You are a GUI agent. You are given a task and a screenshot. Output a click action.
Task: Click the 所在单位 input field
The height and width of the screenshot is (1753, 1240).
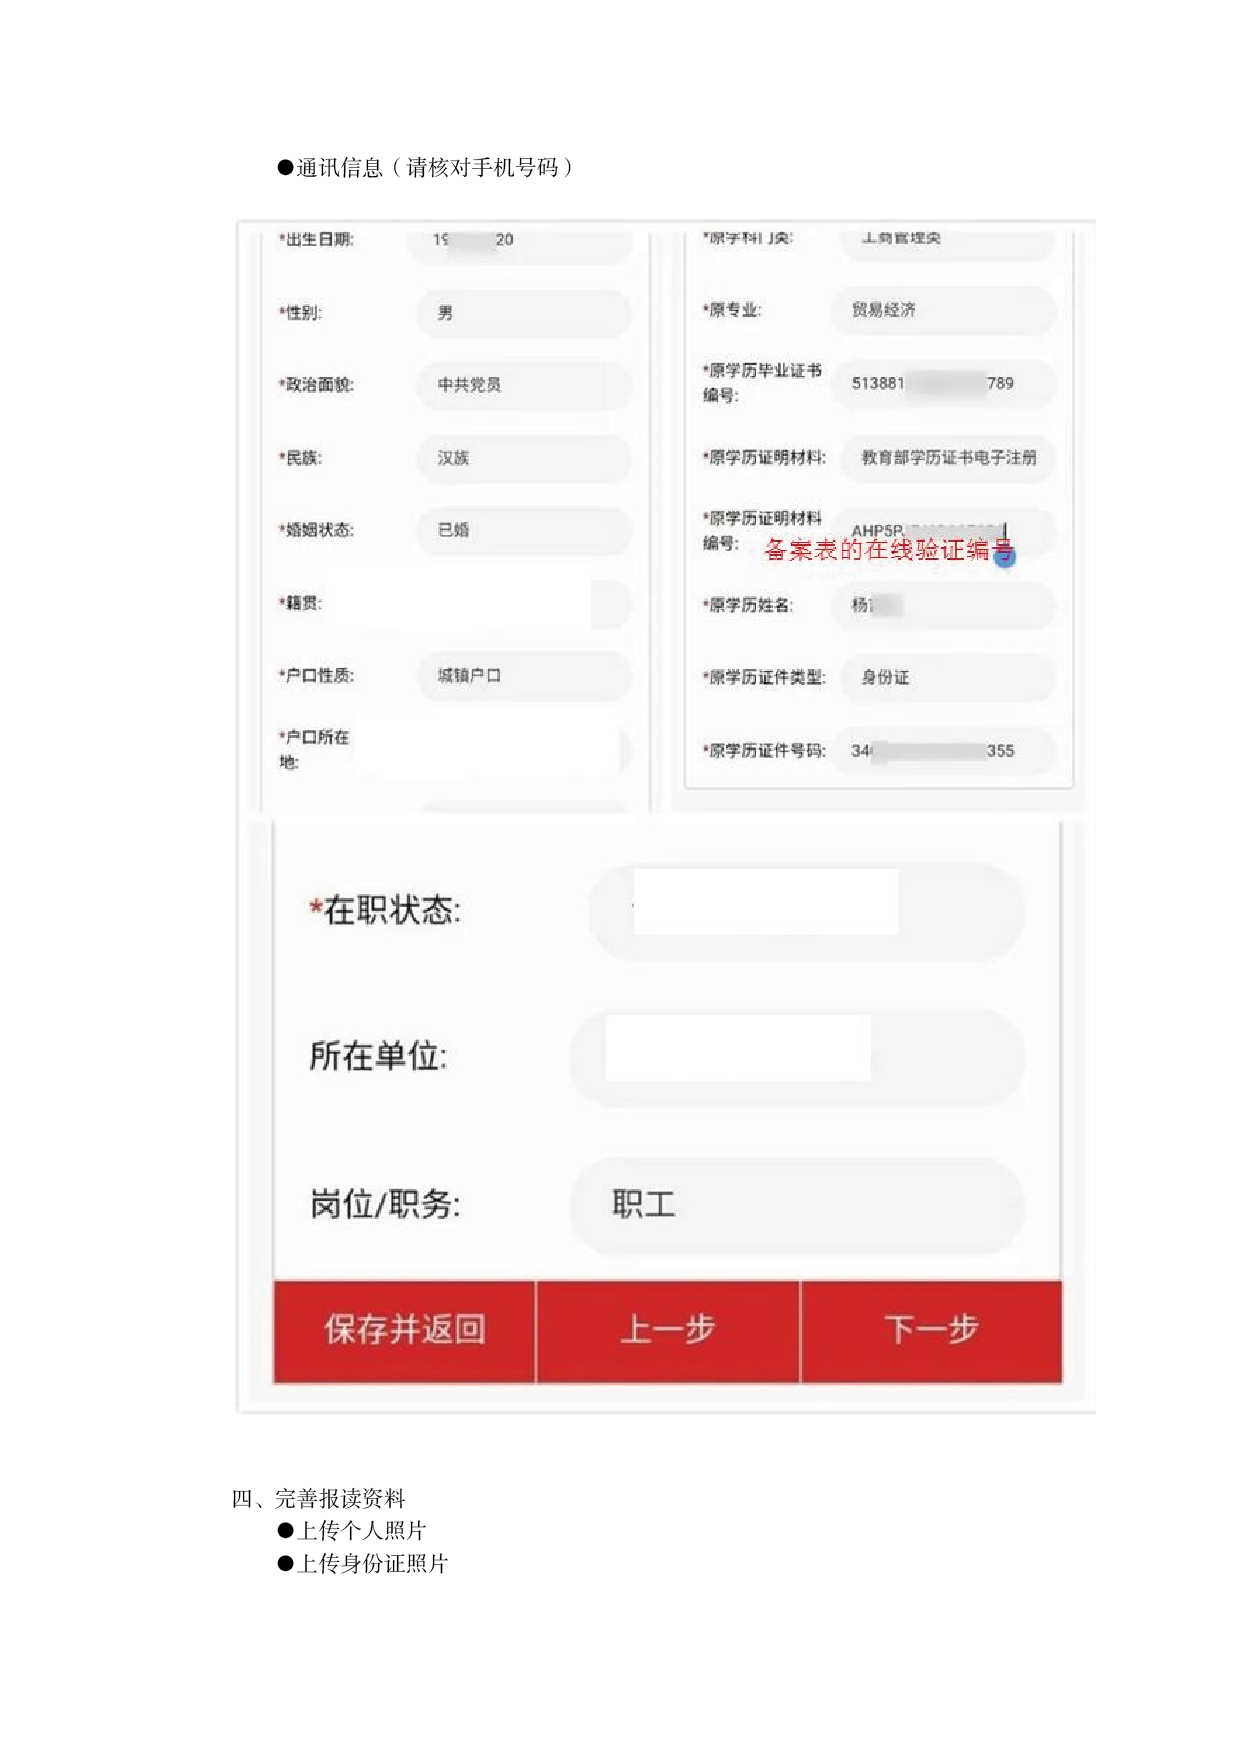(797, 1056)
